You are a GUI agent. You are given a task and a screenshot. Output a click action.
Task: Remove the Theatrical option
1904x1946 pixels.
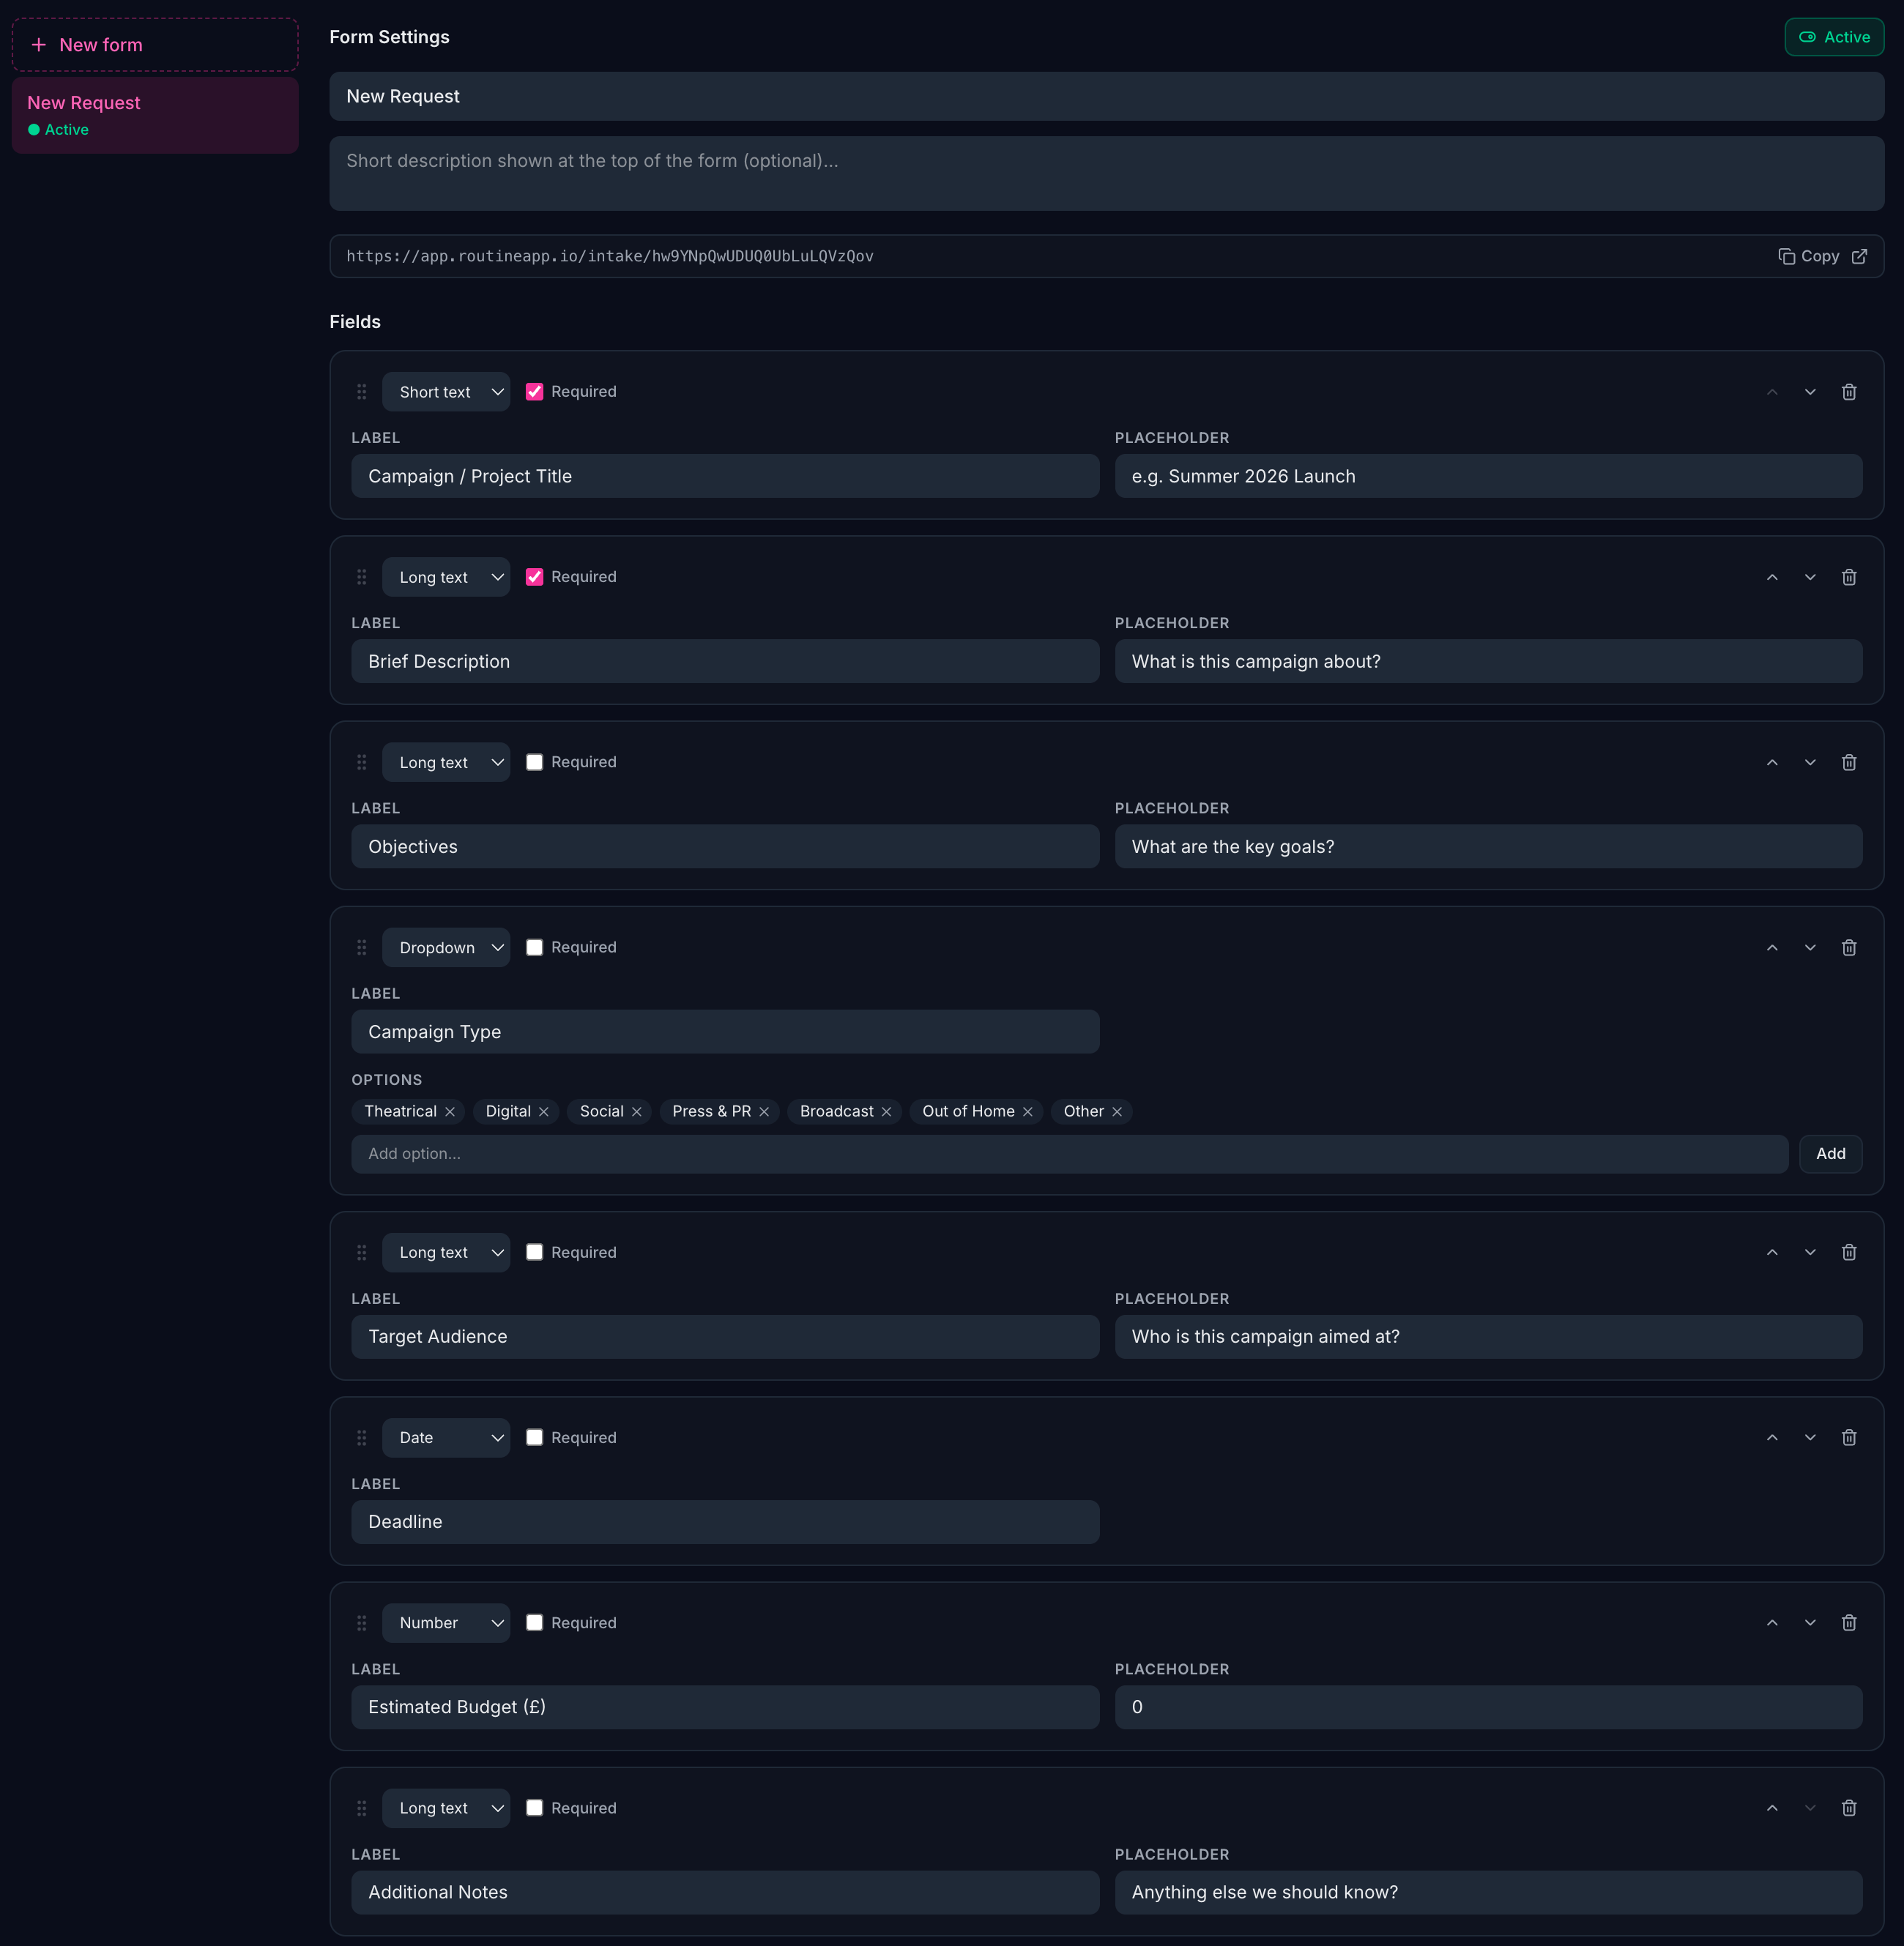[x=450, y=1111]
